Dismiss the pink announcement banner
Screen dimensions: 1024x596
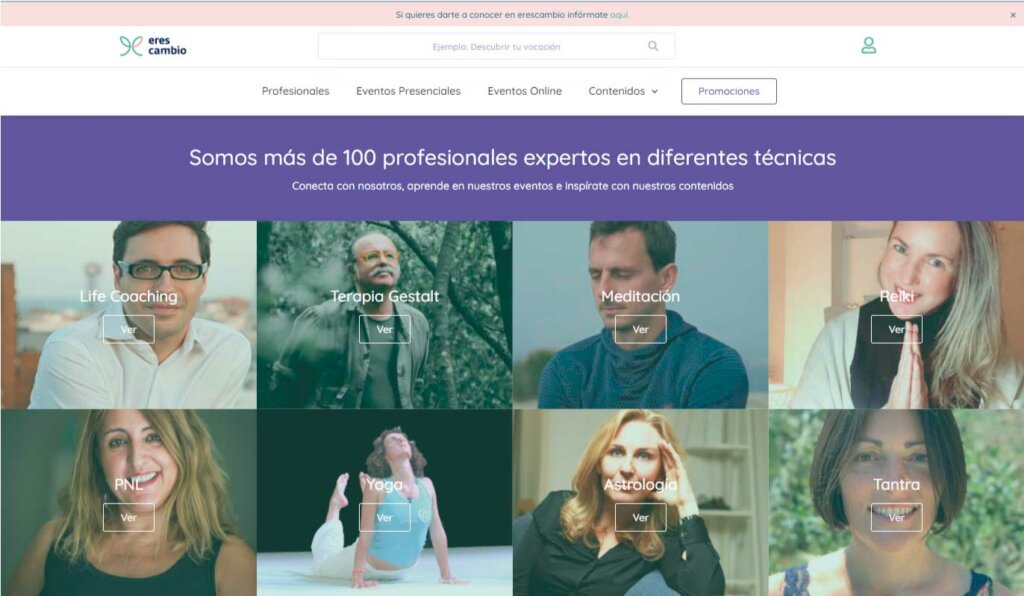1013,15
